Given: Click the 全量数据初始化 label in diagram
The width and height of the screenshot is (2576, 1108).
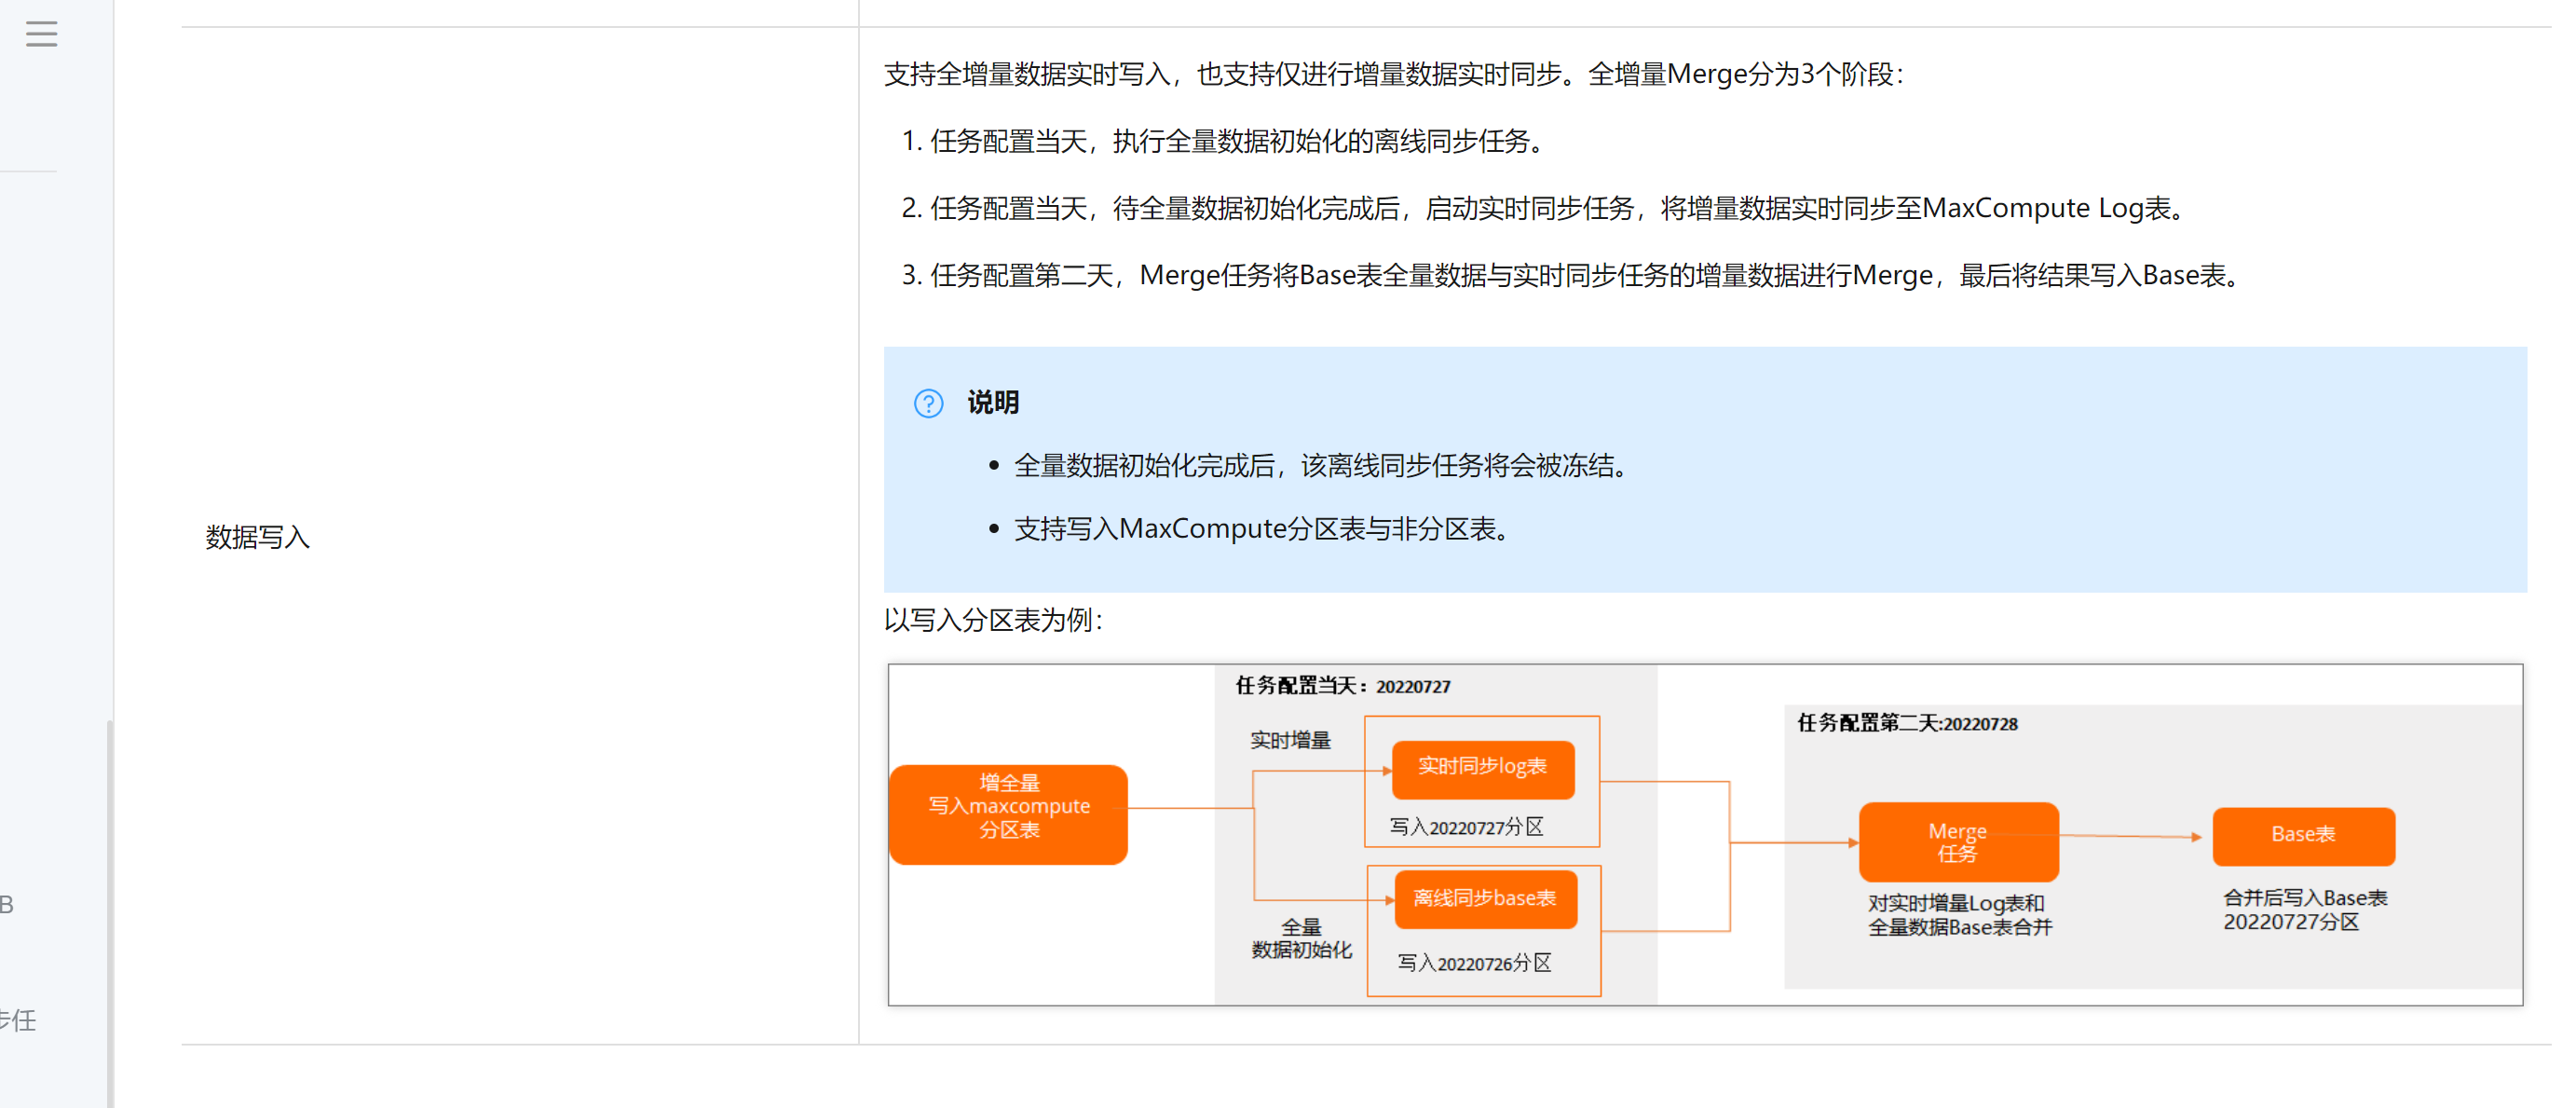Looking at the screenshot, I should click(1302, 938).
